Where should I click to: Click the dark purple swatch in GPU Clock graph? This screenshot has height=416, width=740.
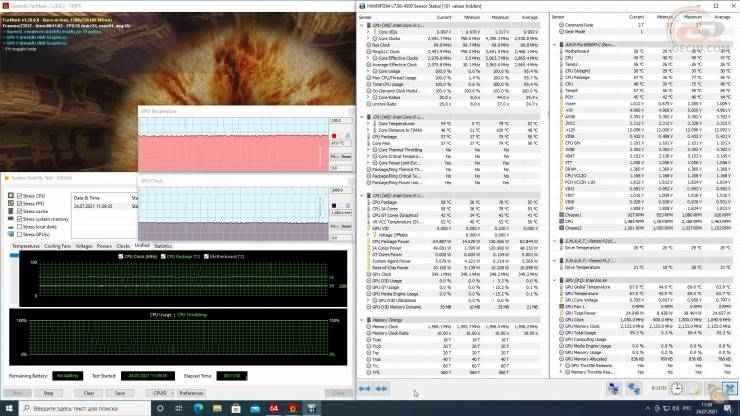click(334, 205)
